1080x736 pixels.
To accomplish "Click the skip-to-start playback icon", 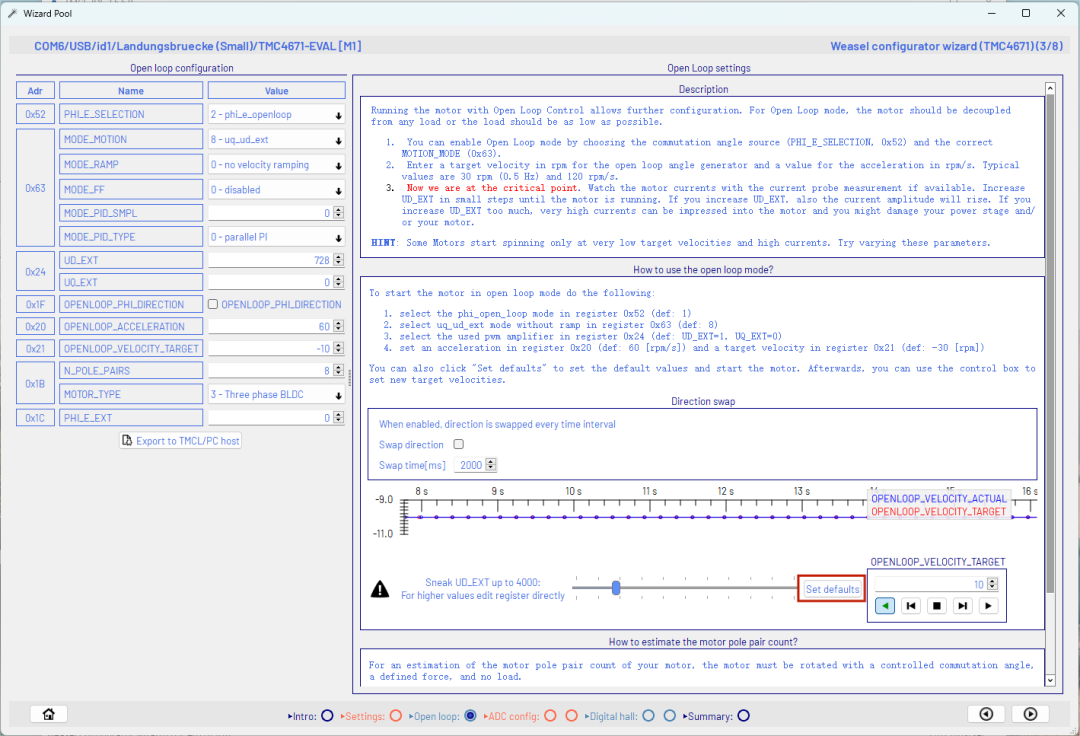I will (x=910, y=605).
